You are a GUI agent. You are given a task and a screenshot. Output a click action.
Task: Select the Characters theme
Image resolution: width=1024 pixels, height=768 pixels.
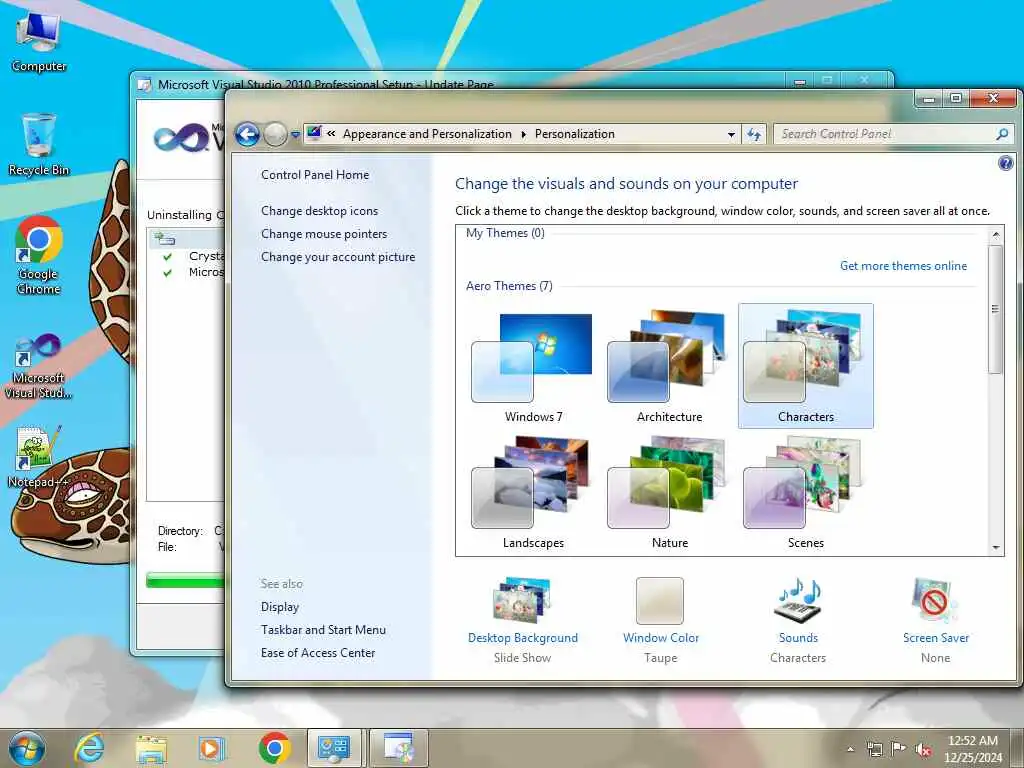(x=805, y=366)
